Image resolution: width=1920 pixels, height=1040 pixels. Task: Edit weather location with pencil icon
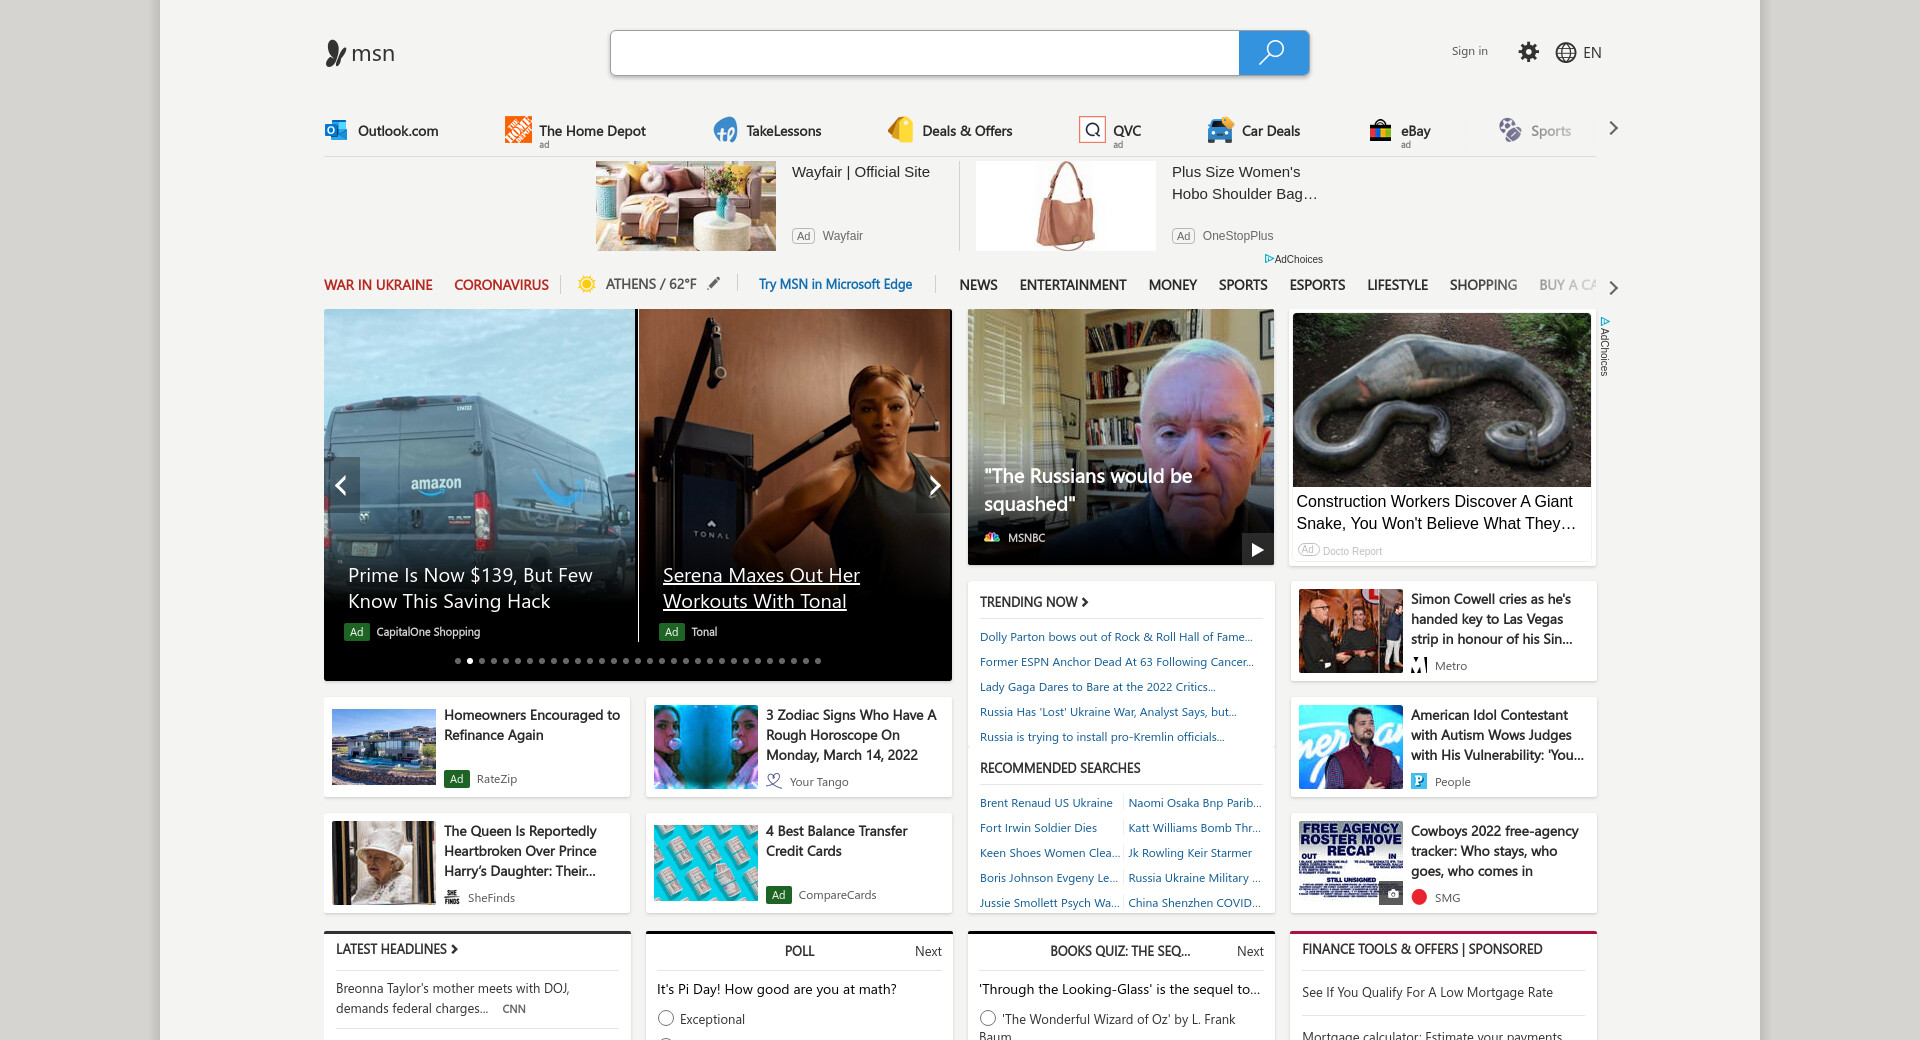coord(714,284)
